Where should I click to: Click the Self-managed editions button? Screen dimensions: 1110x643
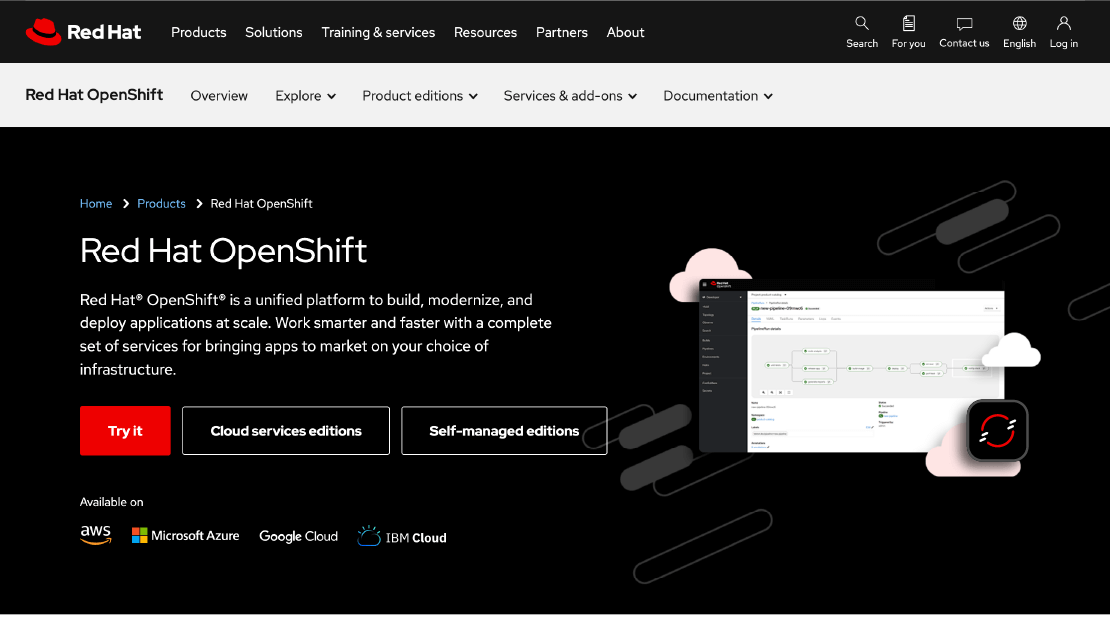(x=504, y=431)
